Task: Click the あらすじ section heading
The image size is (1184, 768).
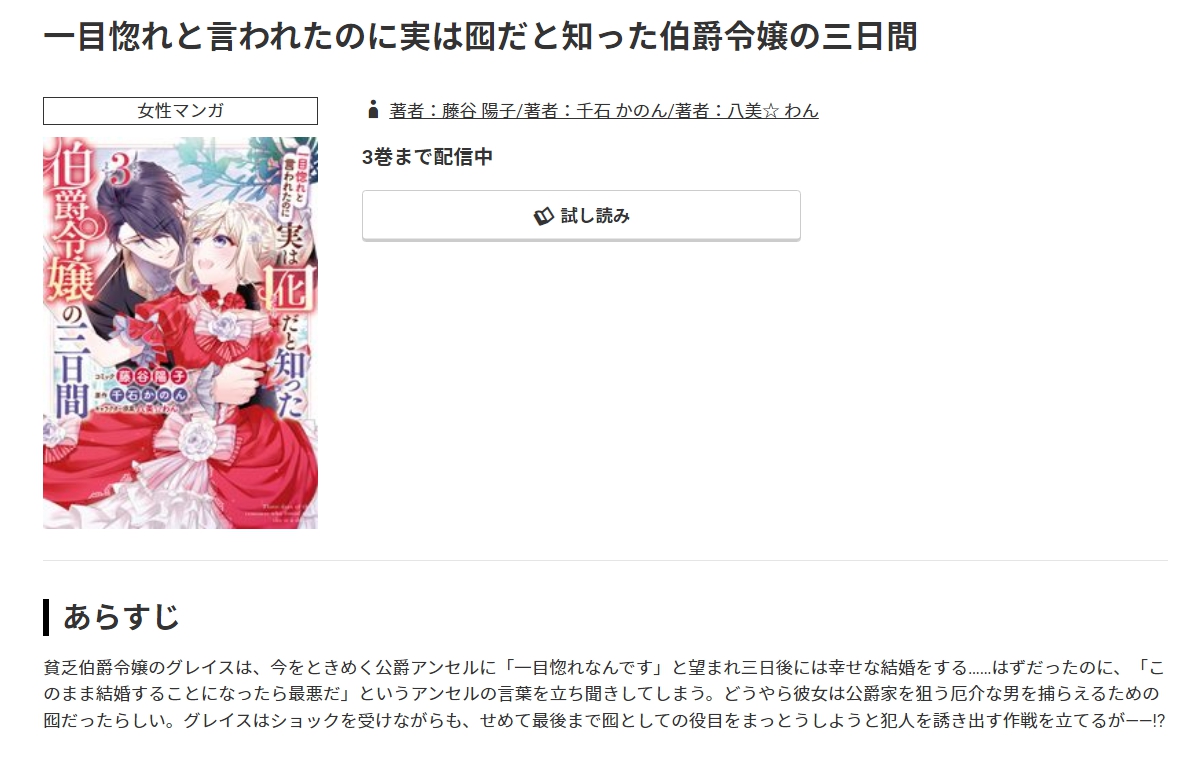Action: pos(121,617)
